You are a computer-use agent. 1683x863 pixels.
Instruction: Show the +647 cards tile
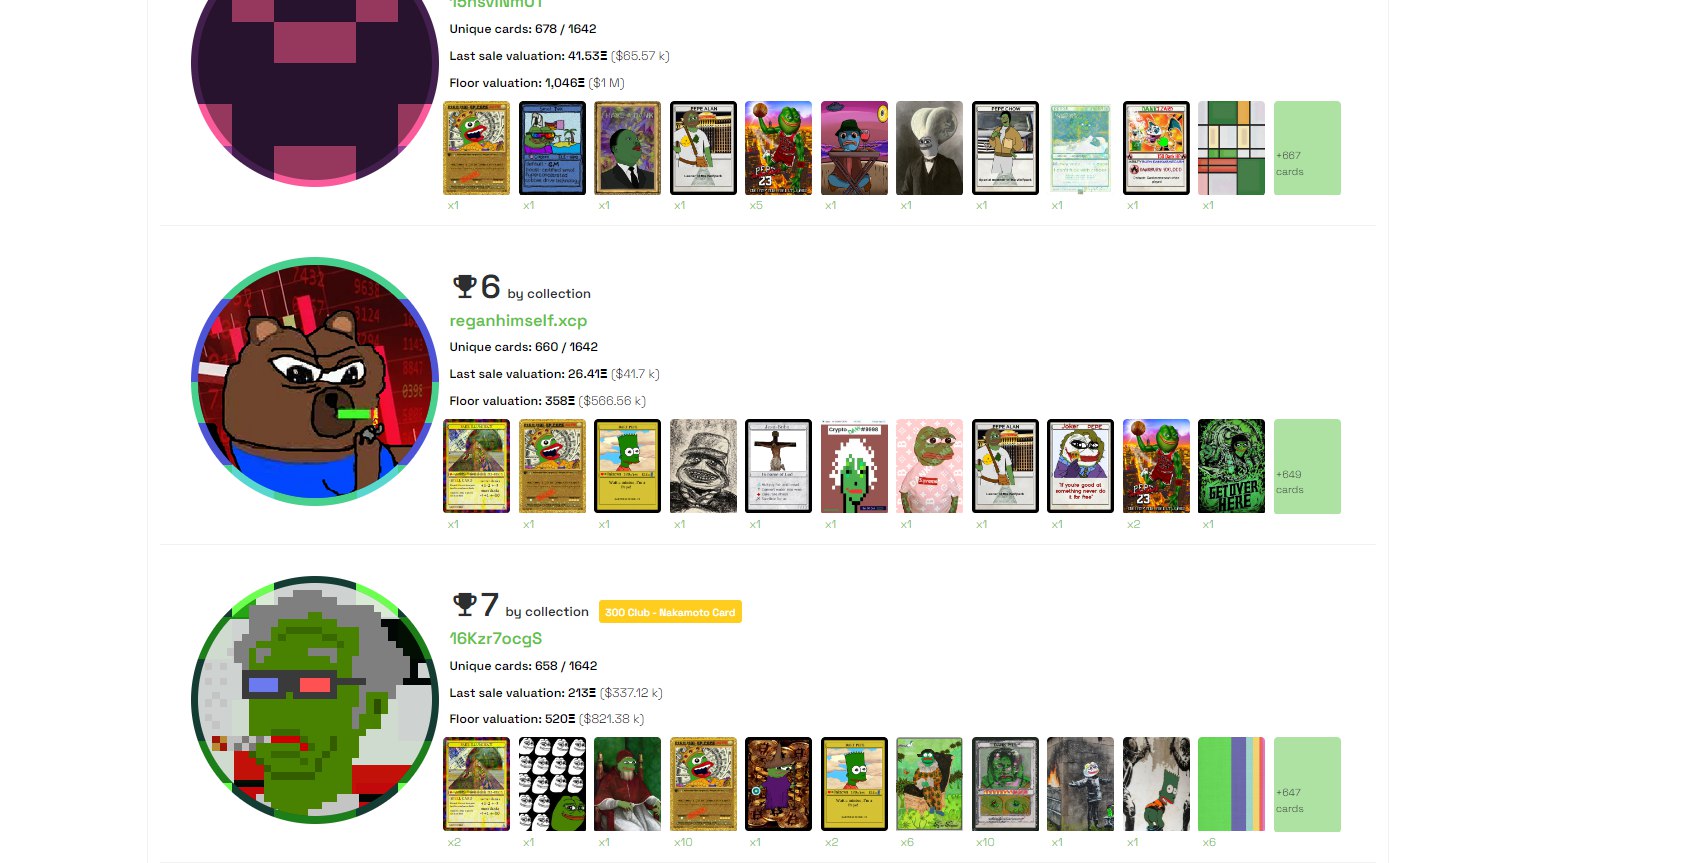1307,784
